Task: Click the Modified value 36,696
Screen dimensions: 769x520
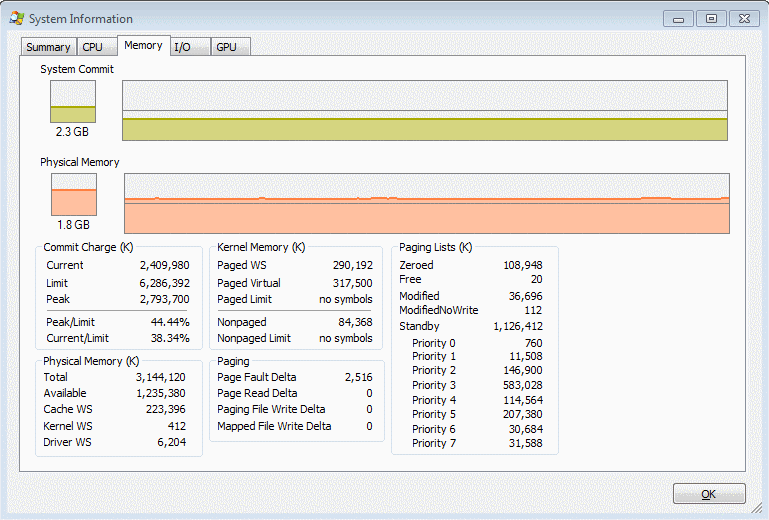Action: [526, 296]
